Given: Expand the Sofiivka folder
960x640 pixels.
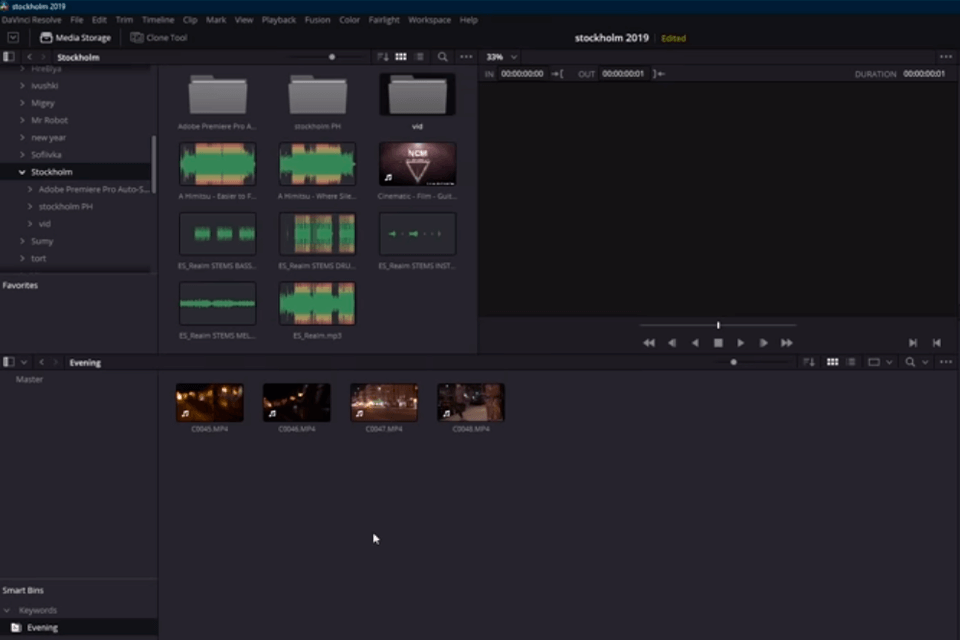Looking at the screenshot, I should (22, 154).
